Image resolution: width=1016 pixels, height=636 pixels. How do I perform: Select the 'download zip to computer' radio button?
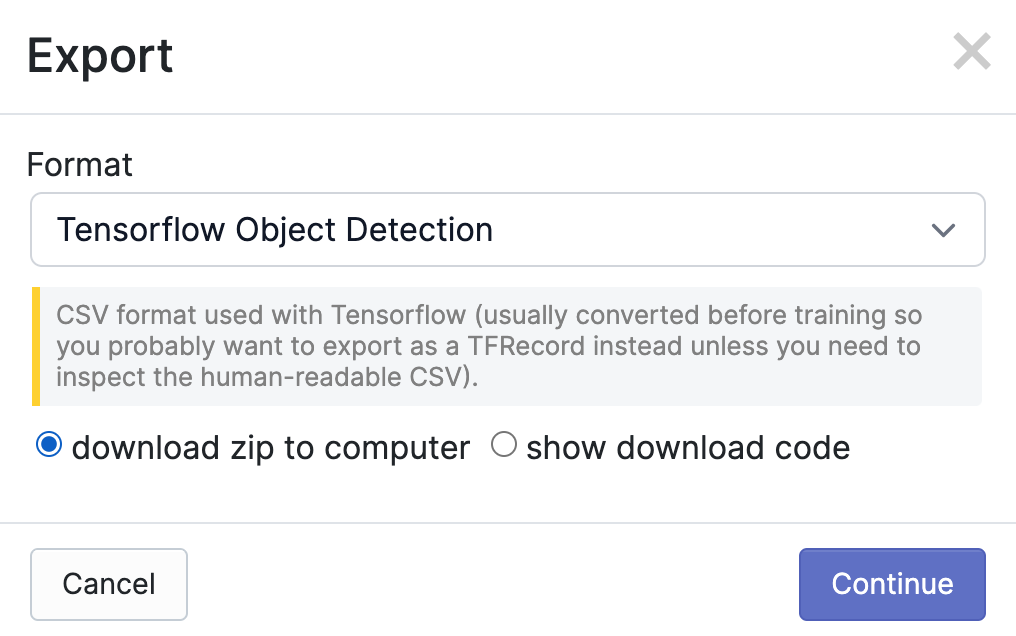click(47, 445)
